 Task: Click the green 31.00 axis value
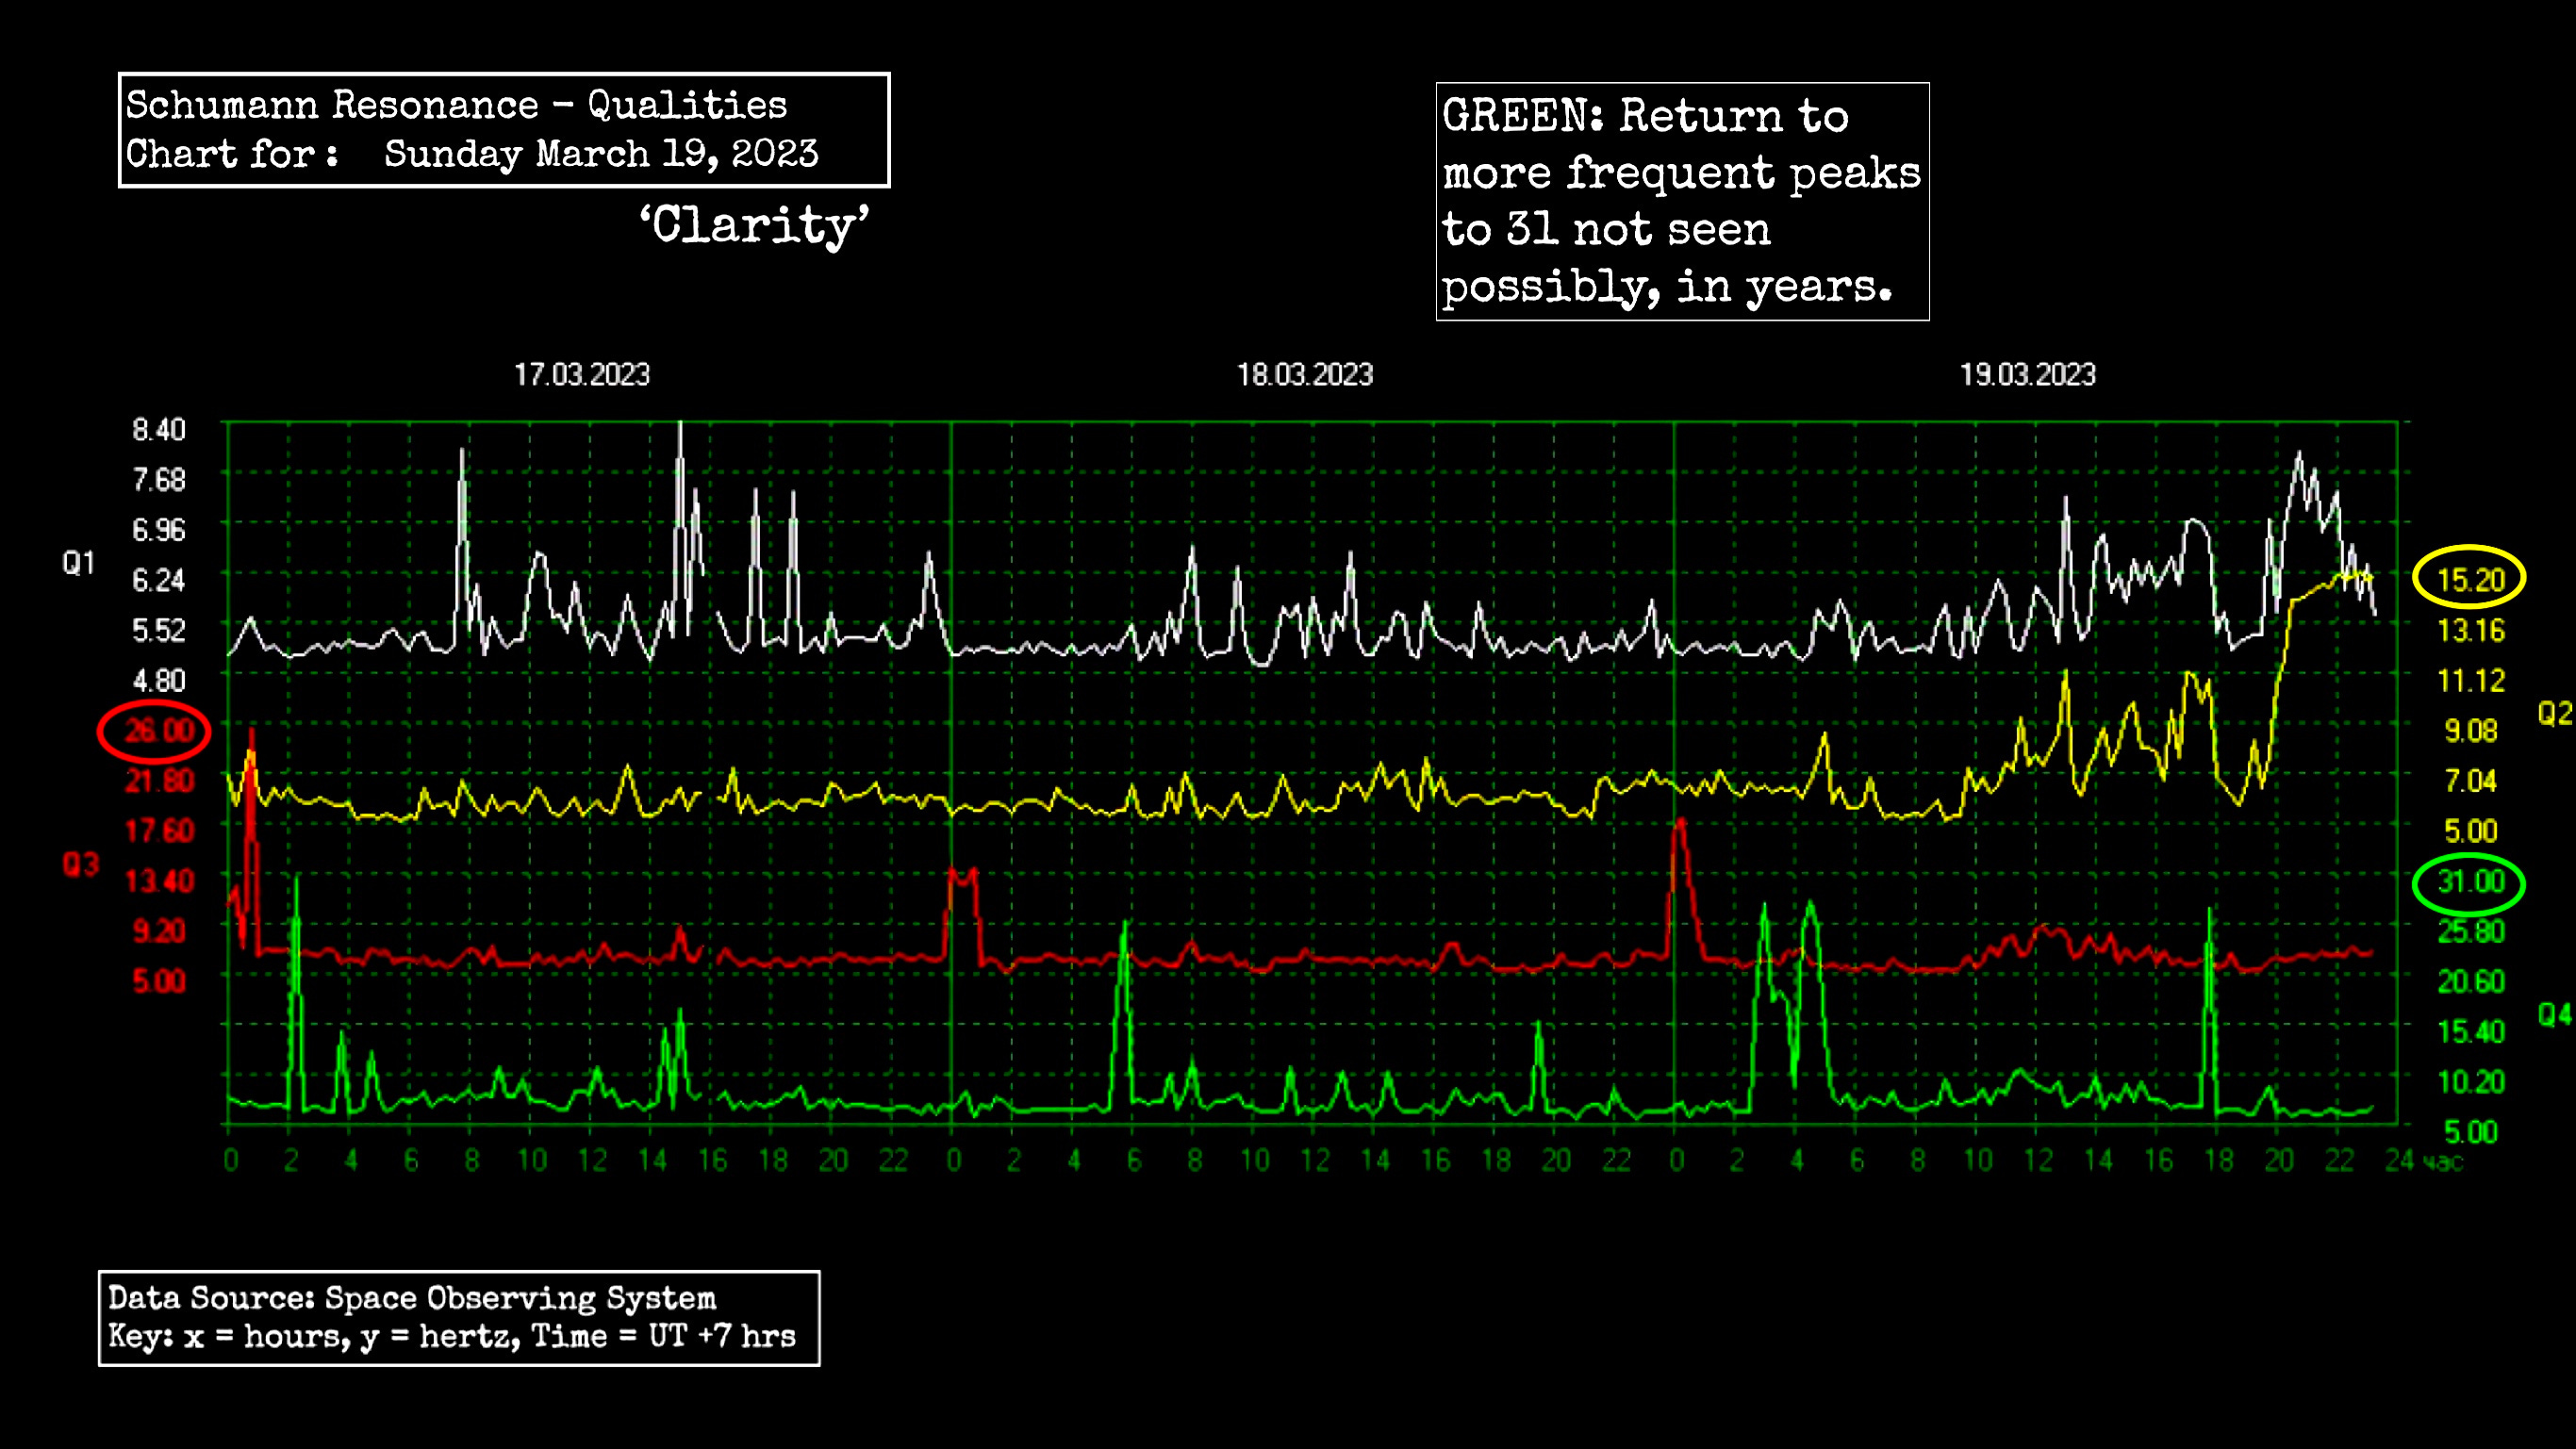[2471, 881]
